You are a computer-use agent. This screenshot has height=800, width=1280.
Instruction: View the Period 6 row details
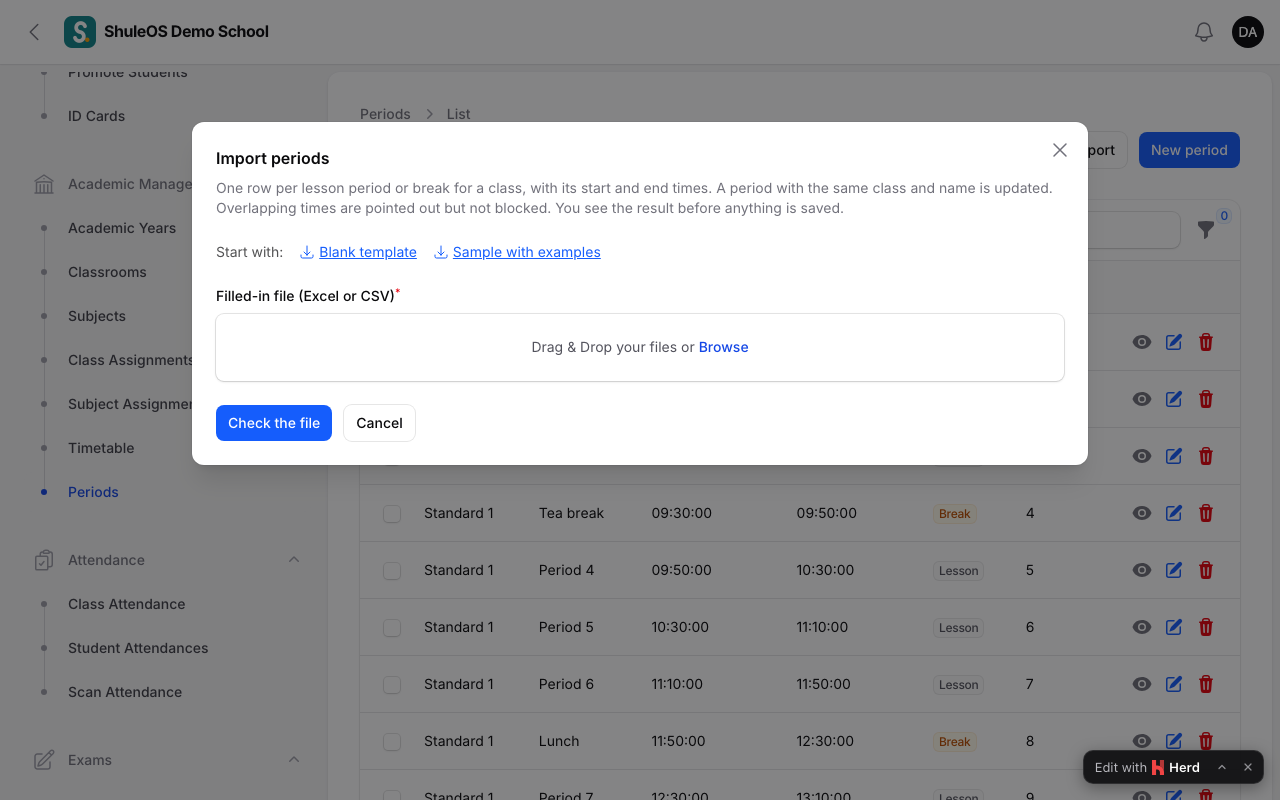tap(1141, 684)
